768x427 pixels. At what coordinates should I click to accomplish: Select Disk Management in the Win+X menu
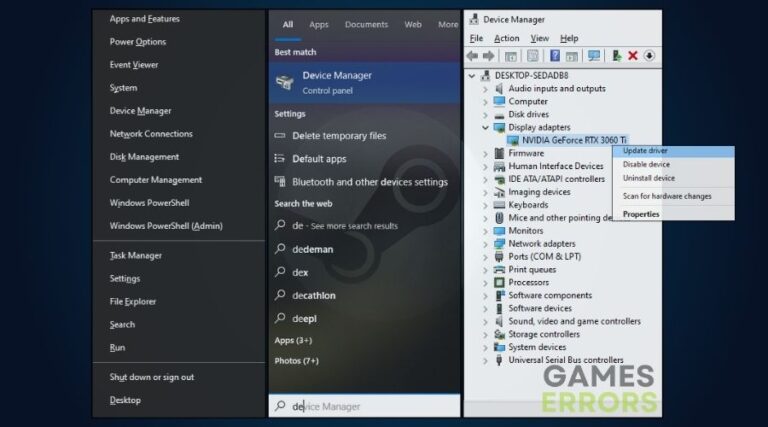[144, 157]
